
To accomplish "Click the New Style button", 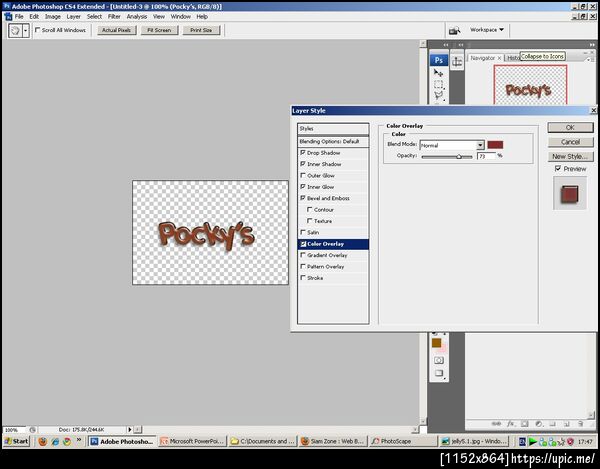I will (x=570, y=156).
